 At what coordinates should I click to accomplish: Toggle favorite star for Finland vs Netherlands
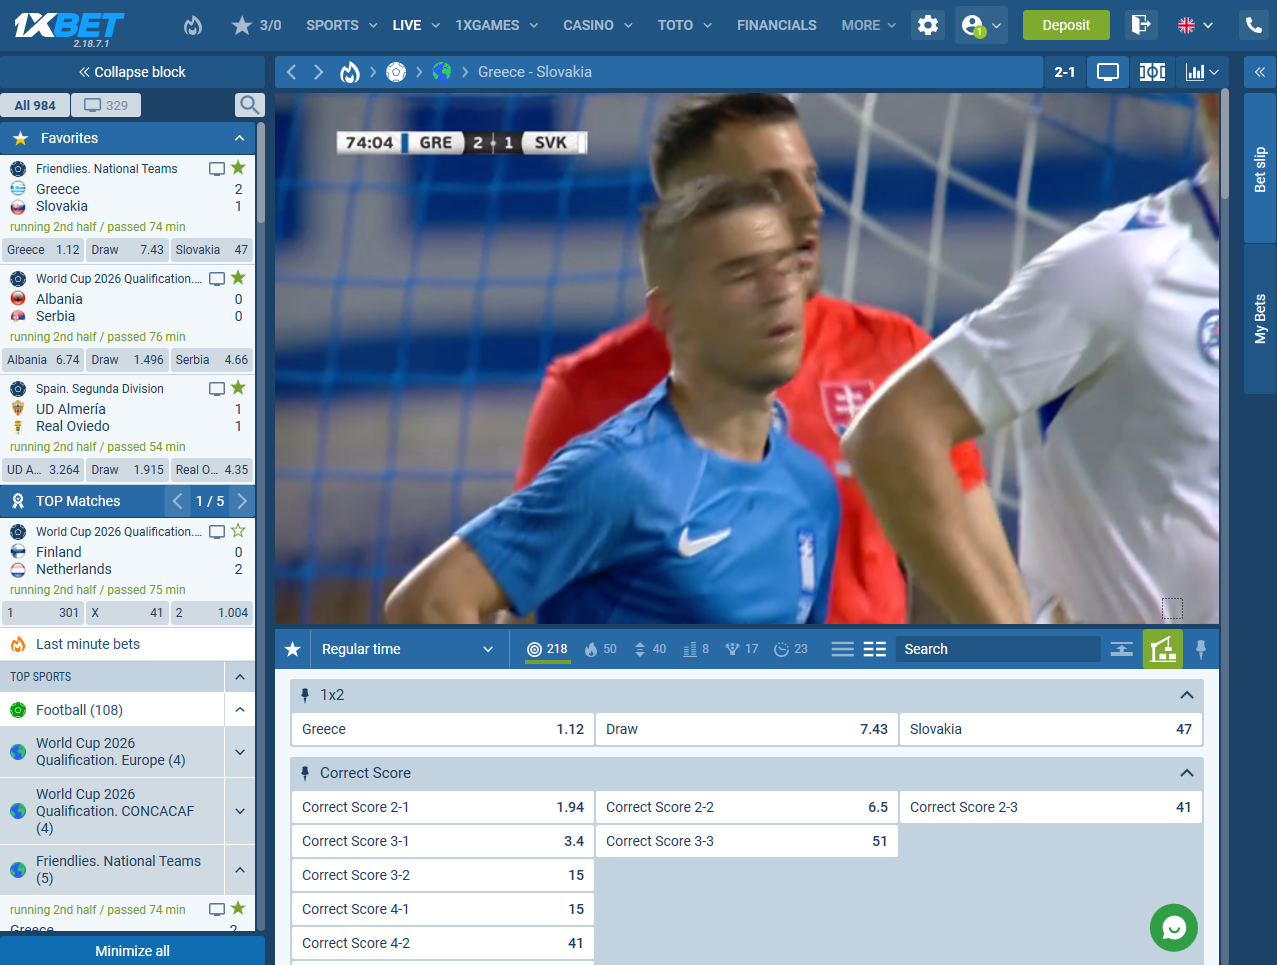point(238,531)
